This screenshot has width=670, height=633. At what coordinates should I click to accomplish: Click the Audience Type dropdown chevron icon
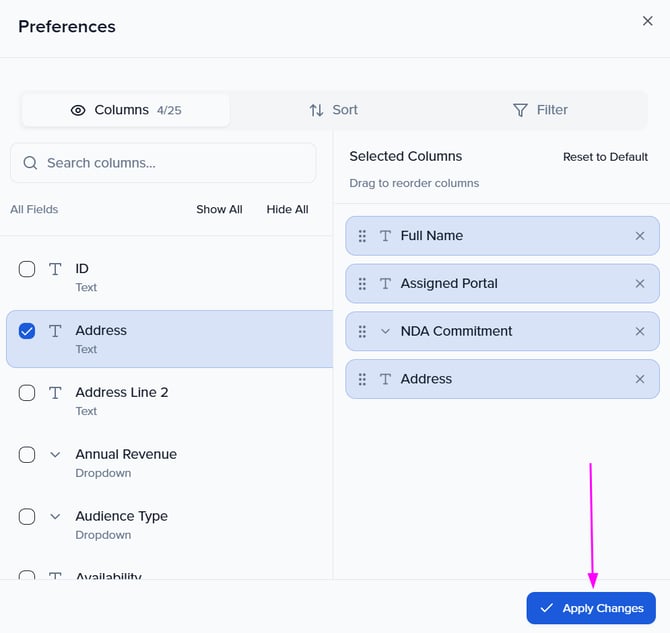[55, 517]
